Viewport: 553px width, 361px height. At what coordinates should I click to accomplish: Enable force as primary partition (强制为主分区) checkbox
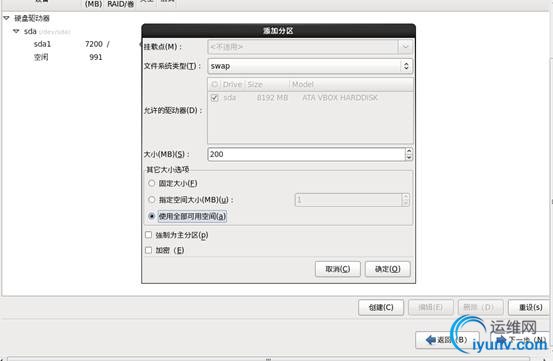pos(148,234)
